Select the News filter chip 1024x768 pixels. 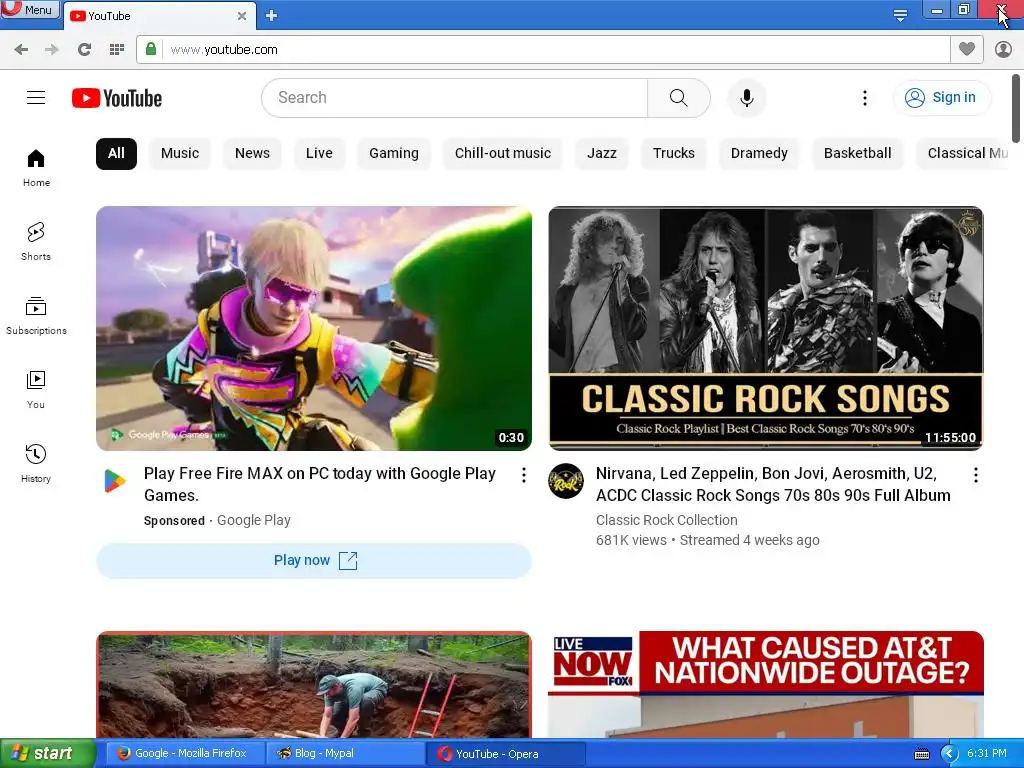[x=252, y=153]
